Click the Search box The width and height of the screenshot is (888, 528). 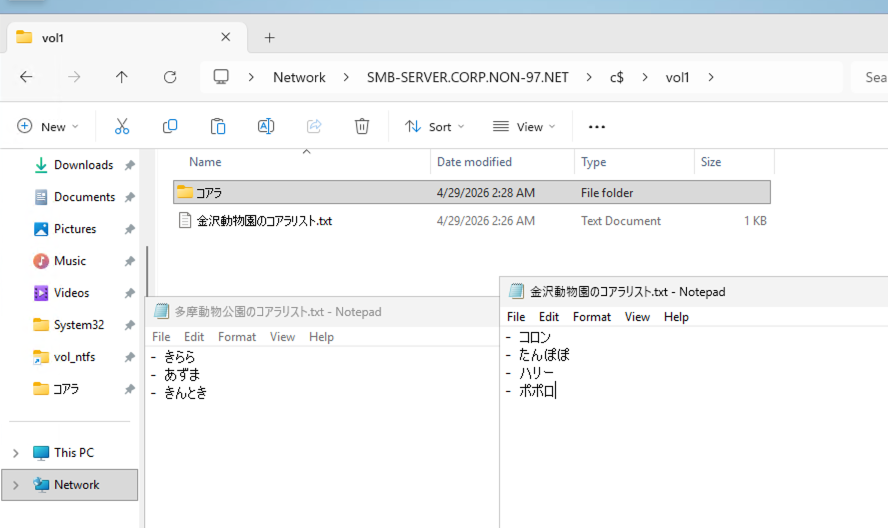click(x=869, y=77)
